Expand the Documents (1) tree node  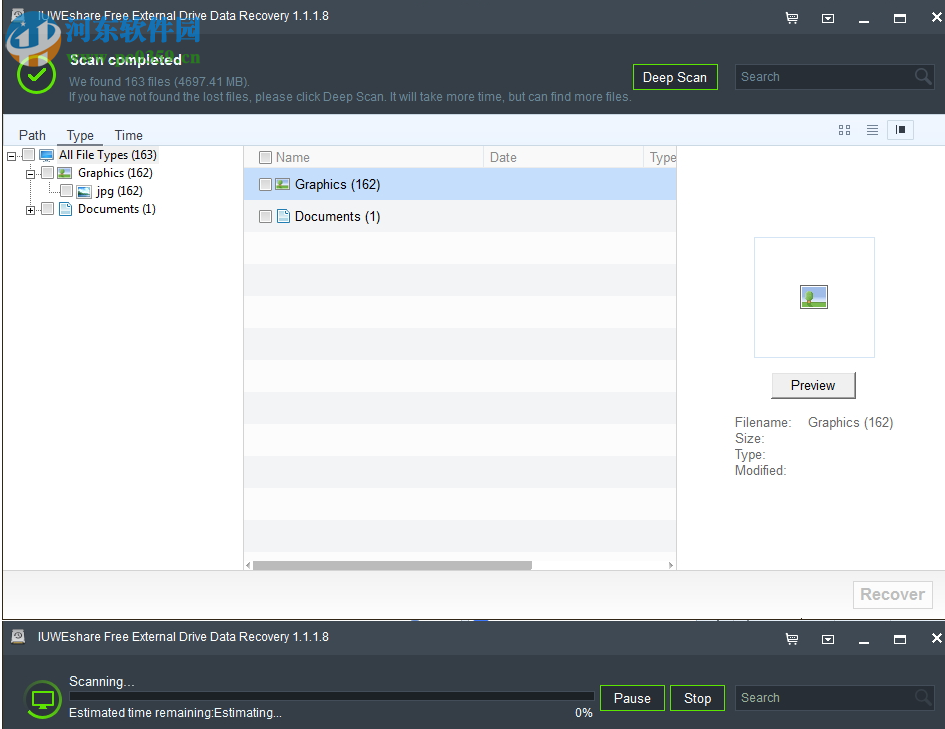(x=28, y=209)
